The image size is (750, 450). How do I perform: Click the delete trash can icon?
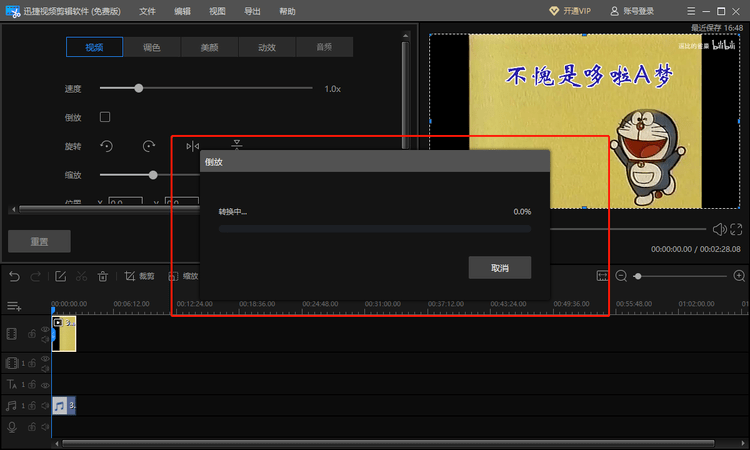102,276
